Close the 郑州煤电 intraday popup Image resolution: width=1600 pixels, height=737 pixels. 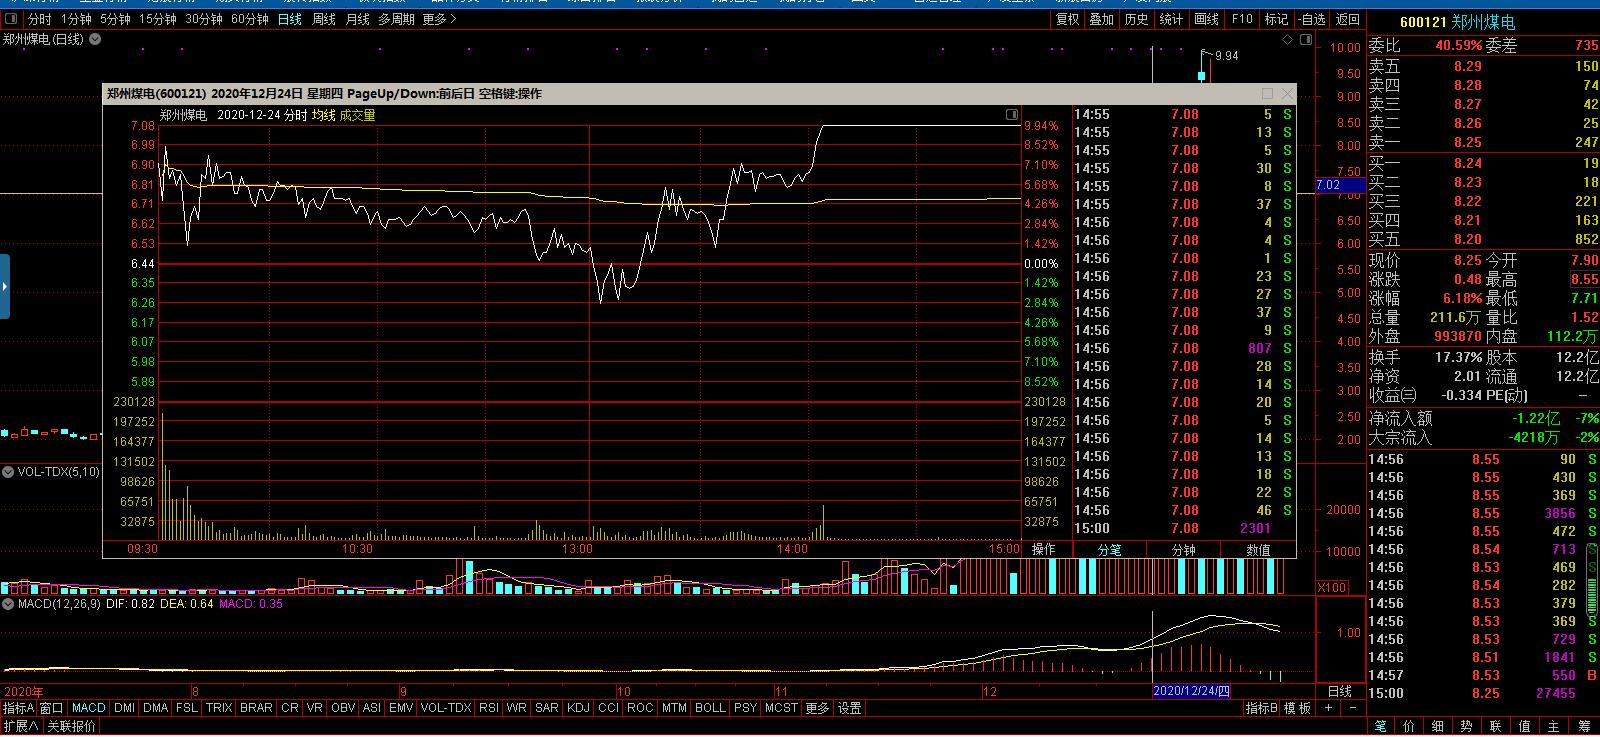[1287, 93]
